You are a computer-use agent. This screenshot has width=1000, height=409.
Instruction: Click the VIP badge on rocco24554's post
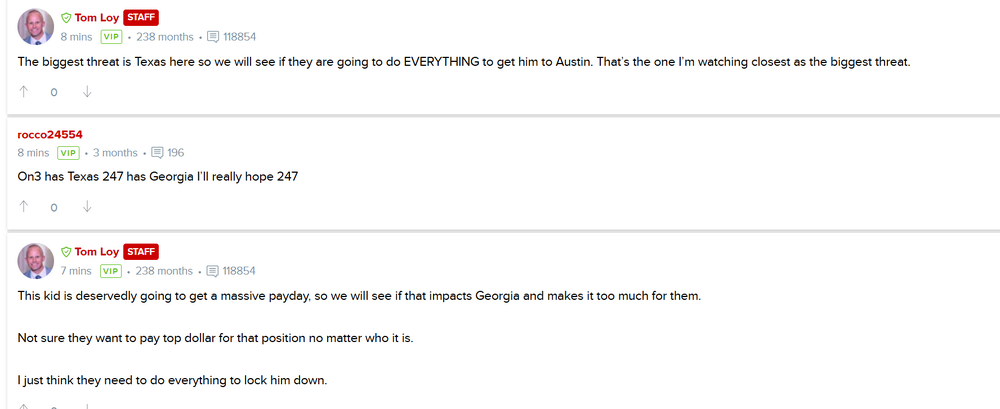(x=68, y=153)
